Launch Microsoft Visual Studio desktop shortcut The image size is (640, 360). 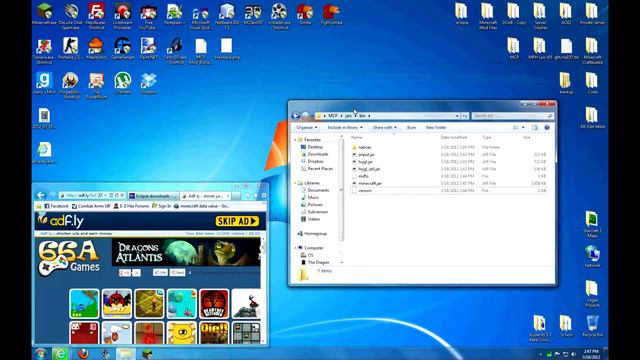pos(200,16)
